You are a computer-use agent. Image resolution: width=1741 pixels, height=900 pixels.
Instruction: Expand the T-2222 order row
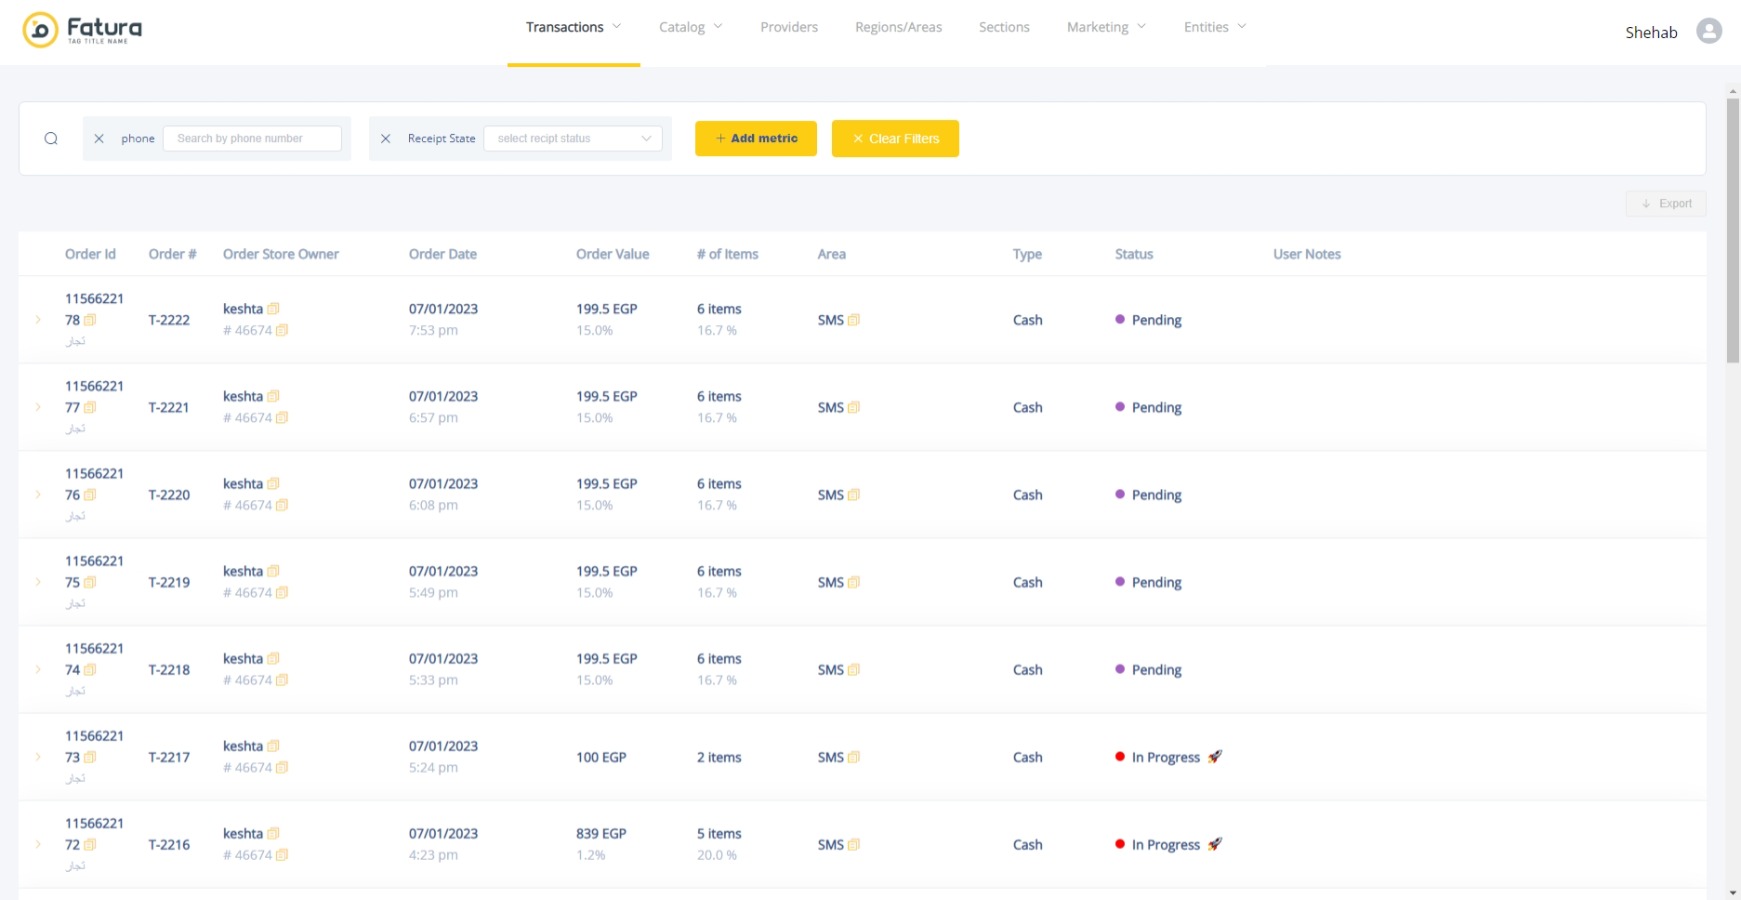pyautogui.click(x=38, y=320)
